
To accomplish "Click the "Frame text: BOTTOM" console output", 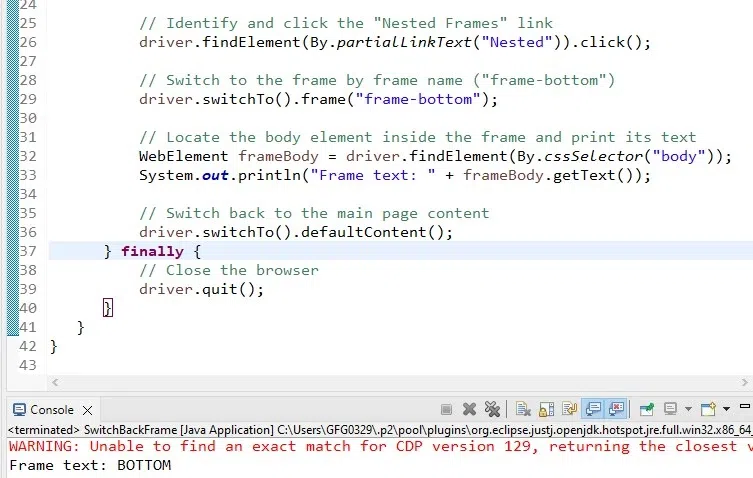I will [x=90, y=465].
